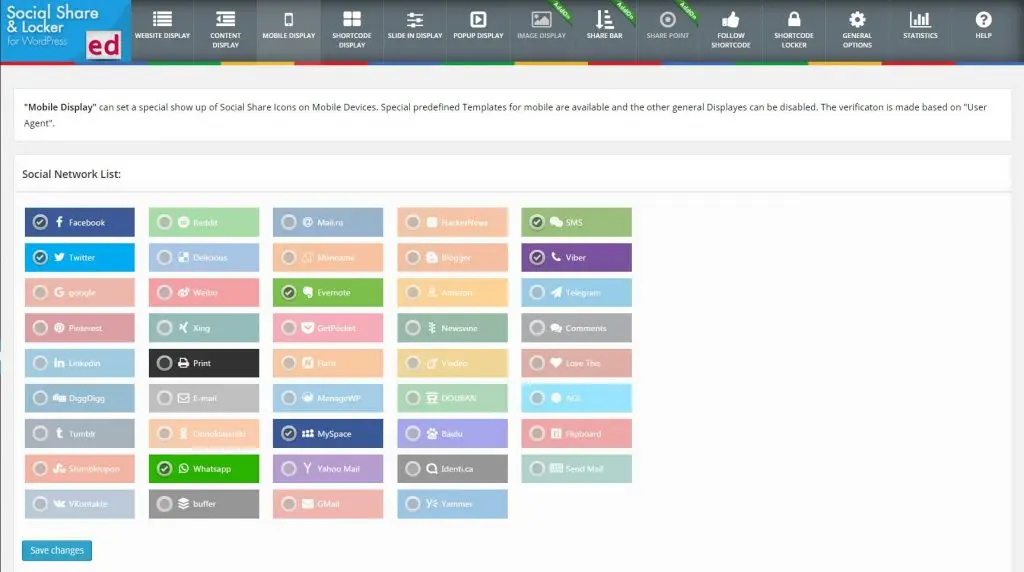Disable the Whatsapp network checkbox
Image resolution: width=1024 pixels, height=572 pixels.
coord(165,469)
